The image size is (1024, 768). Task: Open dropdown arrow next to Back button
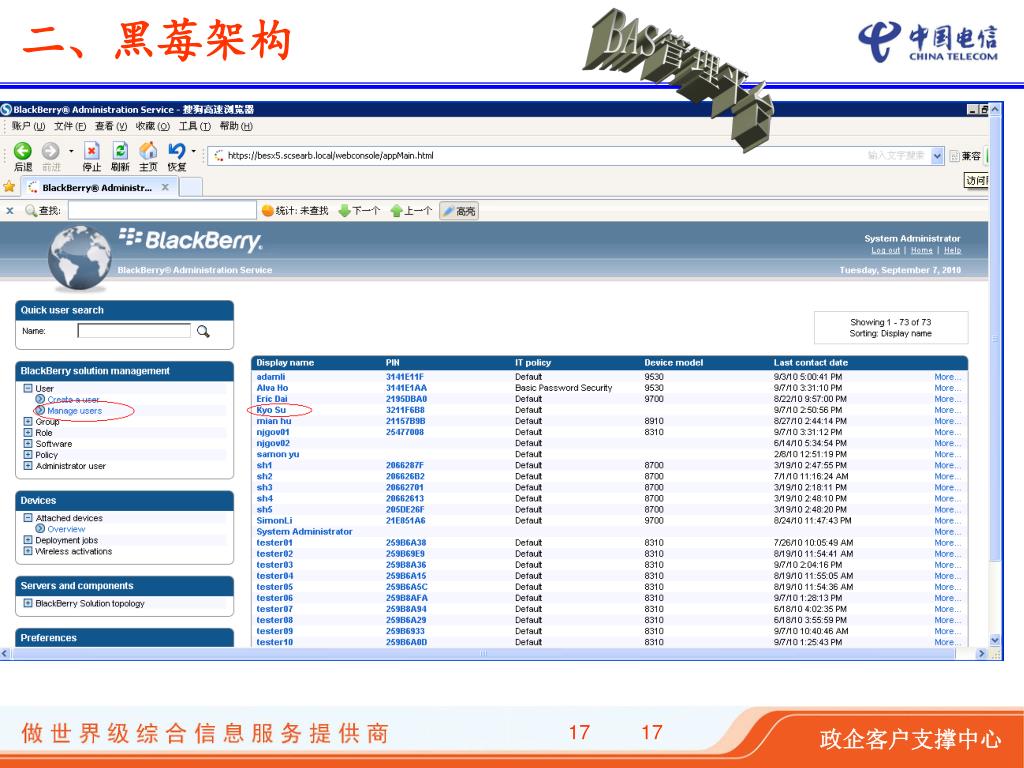pyautogui.click(x=71, y=152)
